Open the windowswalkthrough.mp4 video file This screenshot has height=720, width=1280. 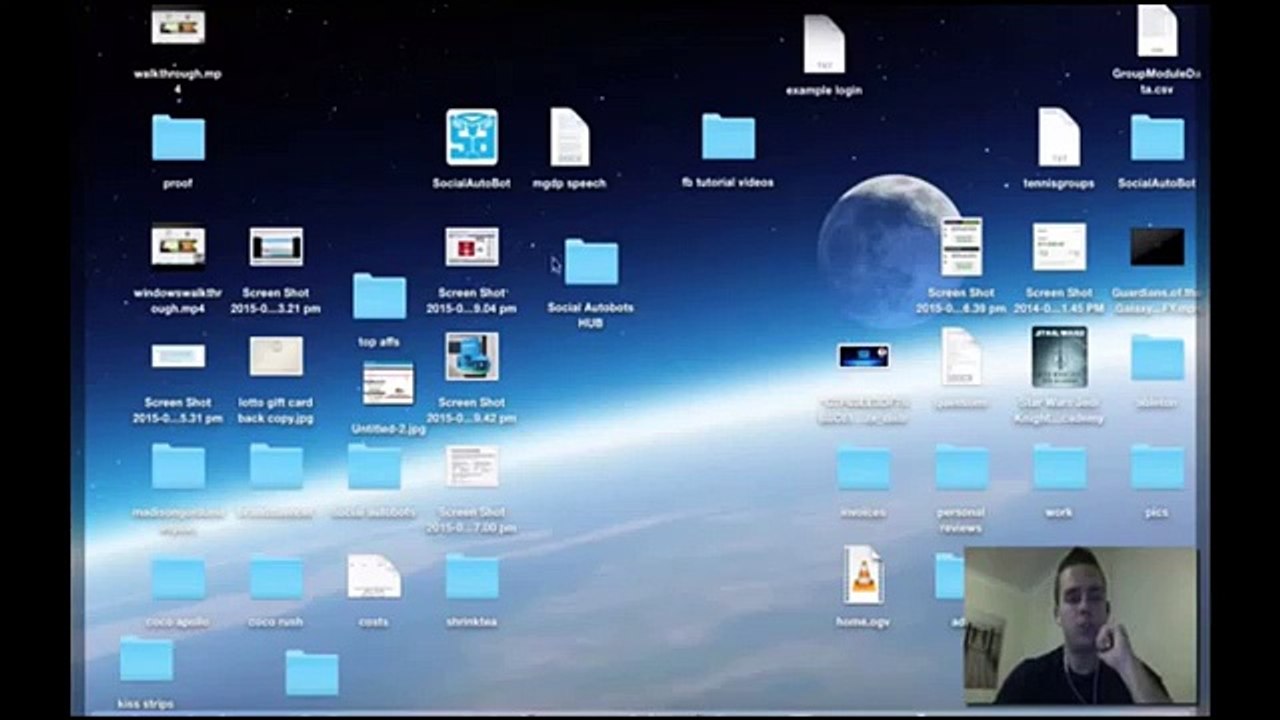tap(178, 247)
